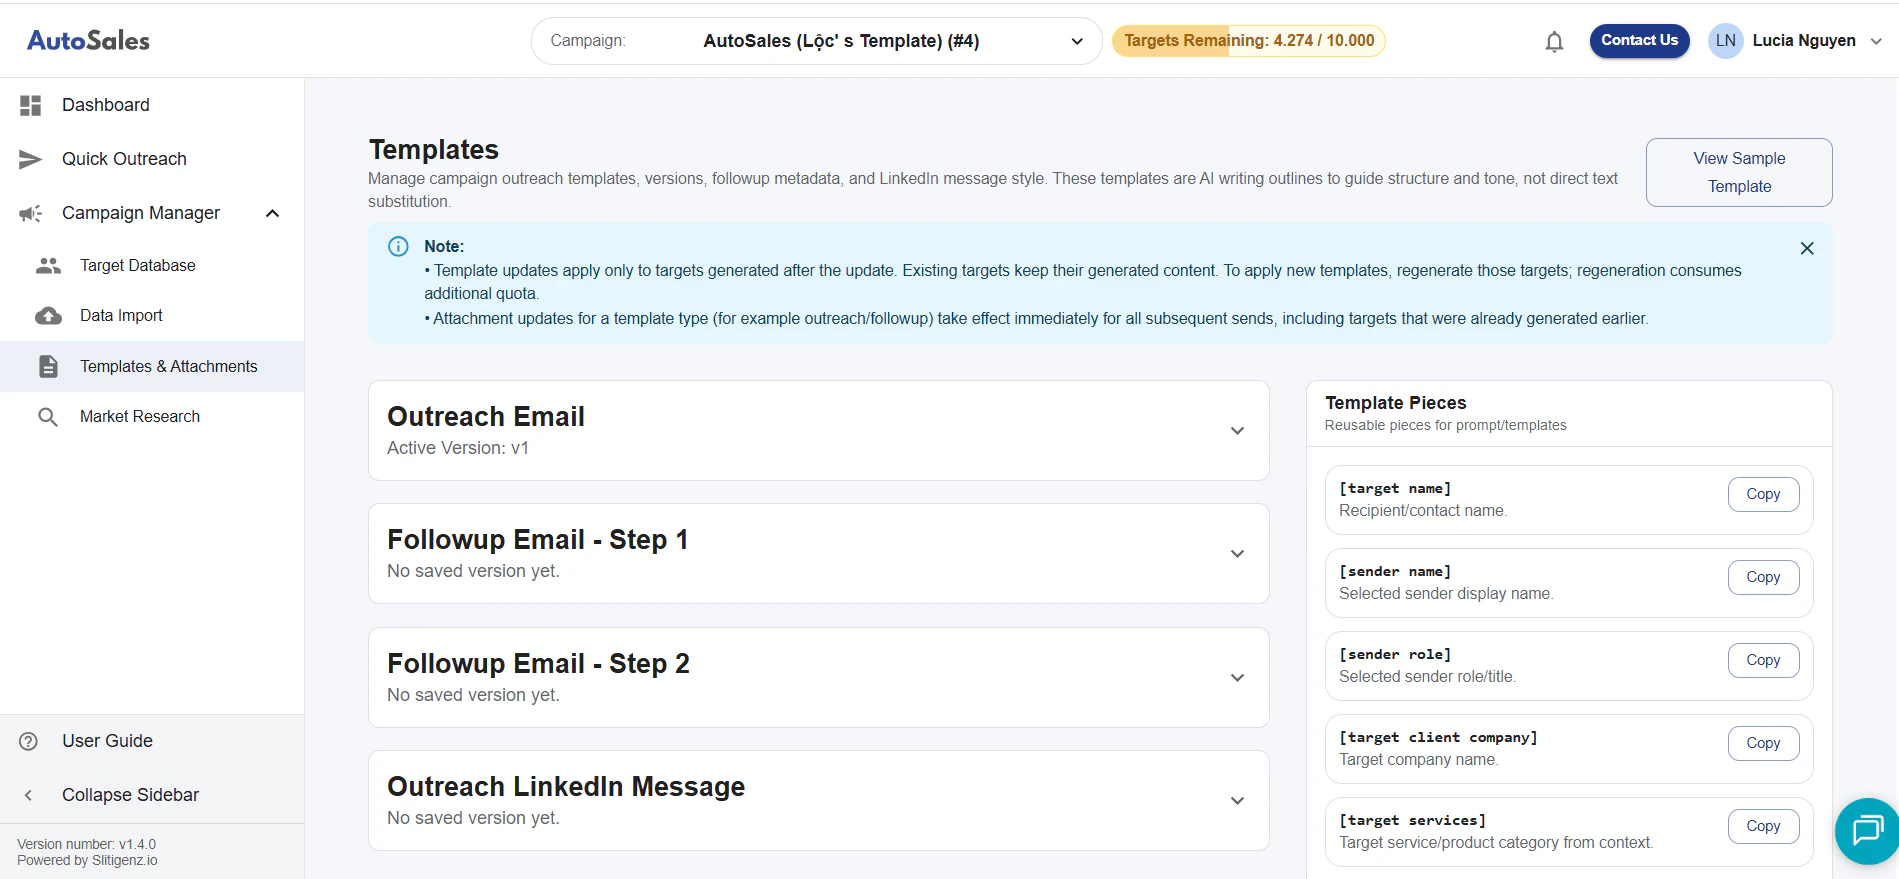The image size is (1899, 879).
Task: Click the Lucia Nguyen user name
Action: [1804, 41]
